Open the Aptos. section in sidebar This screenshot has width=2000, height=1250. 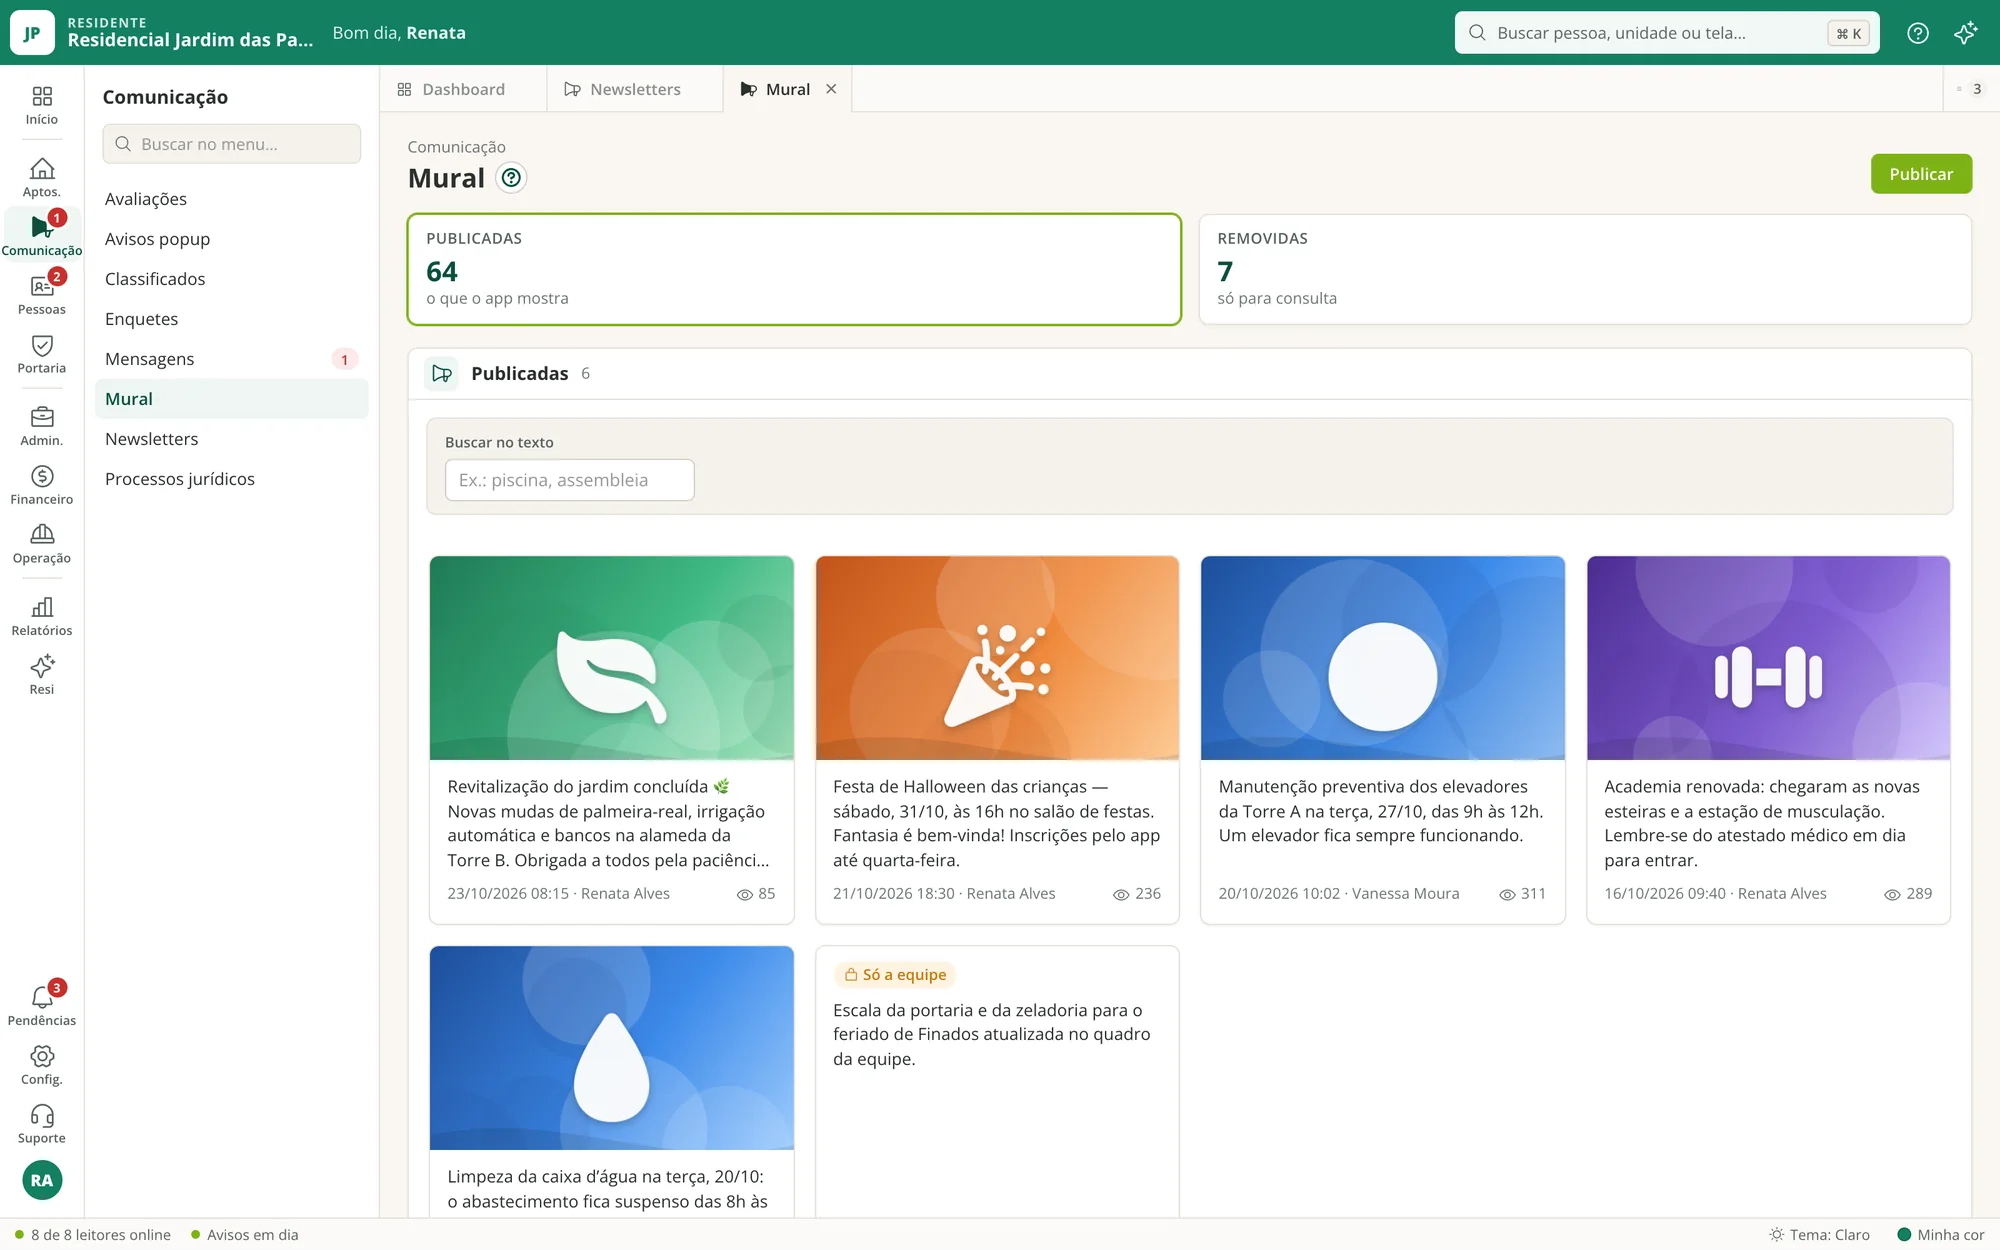41,178
